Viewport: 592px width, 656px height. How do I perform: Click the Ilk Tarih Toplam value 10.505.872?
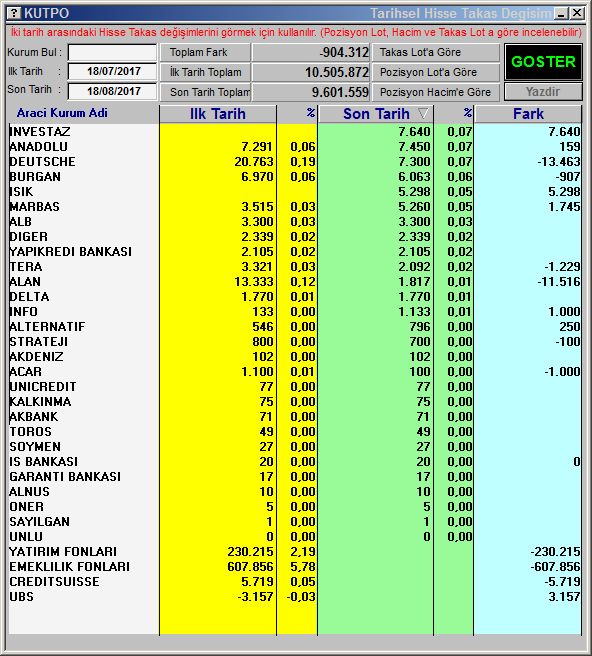[x=337, y=72]
